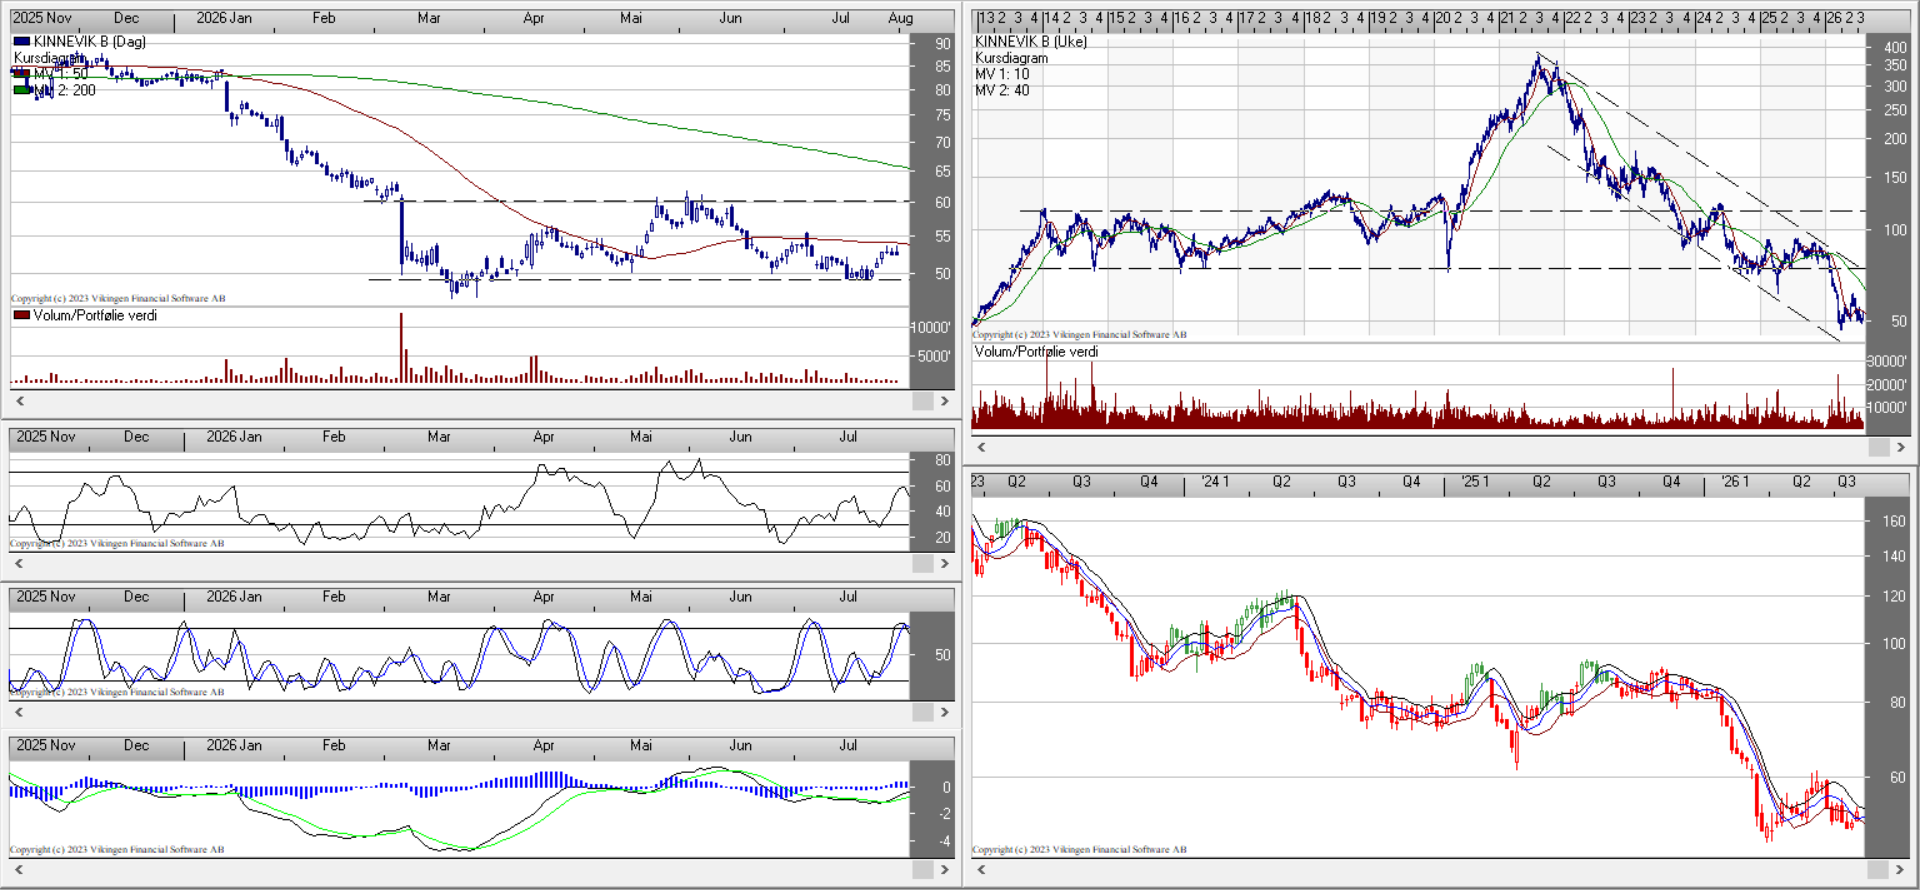
Task: Click the scrollbar thumb of the stochastic oscillator panel
Action: pyautogui.click(x=922, y=712)
